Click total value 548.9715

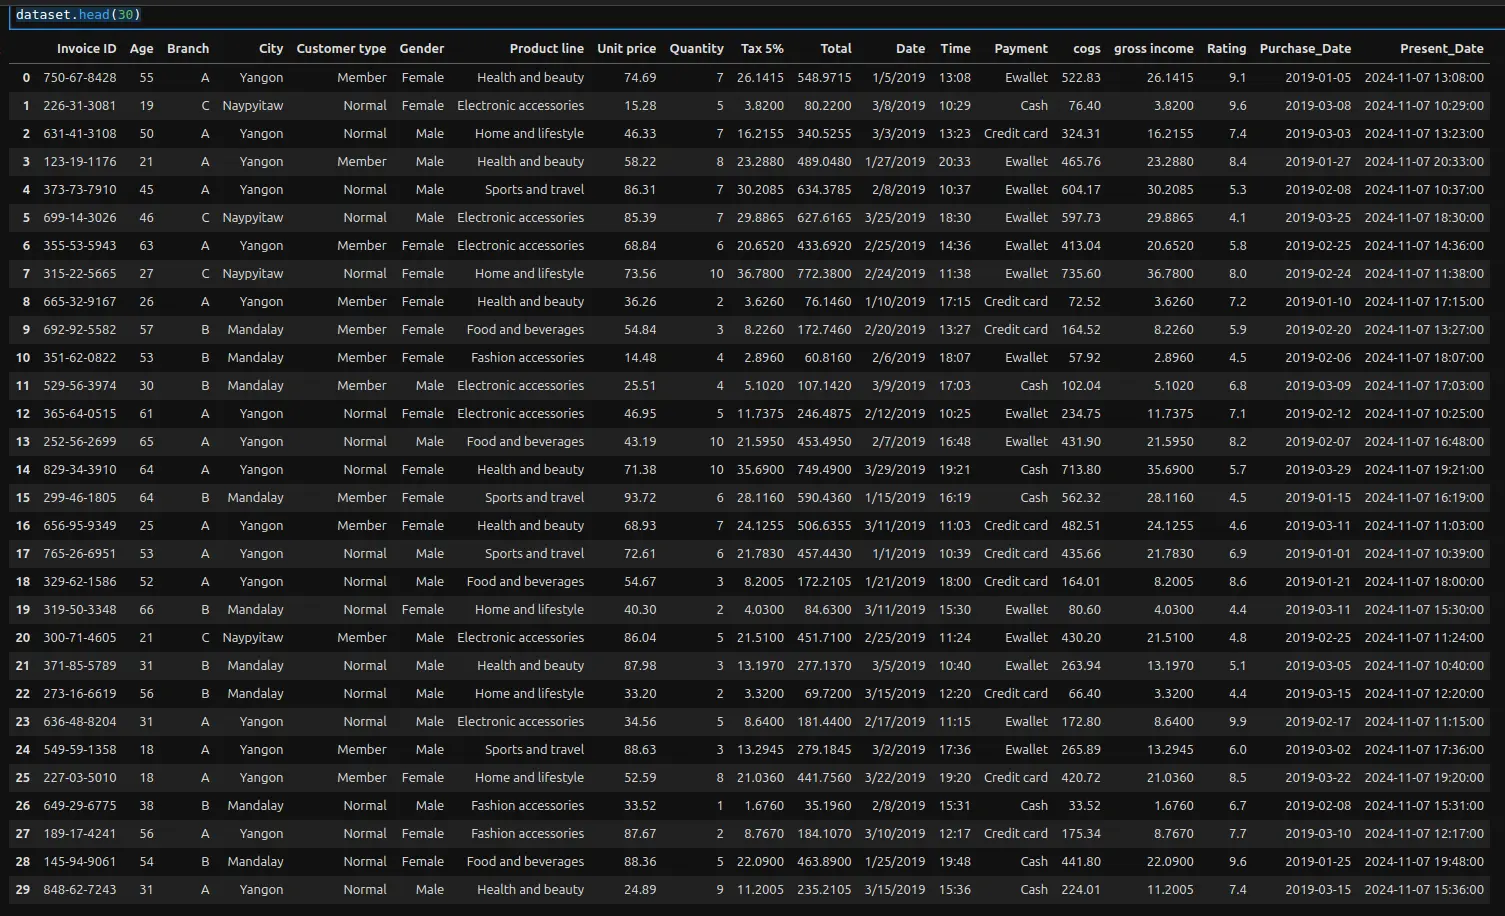tap(825, 77)
